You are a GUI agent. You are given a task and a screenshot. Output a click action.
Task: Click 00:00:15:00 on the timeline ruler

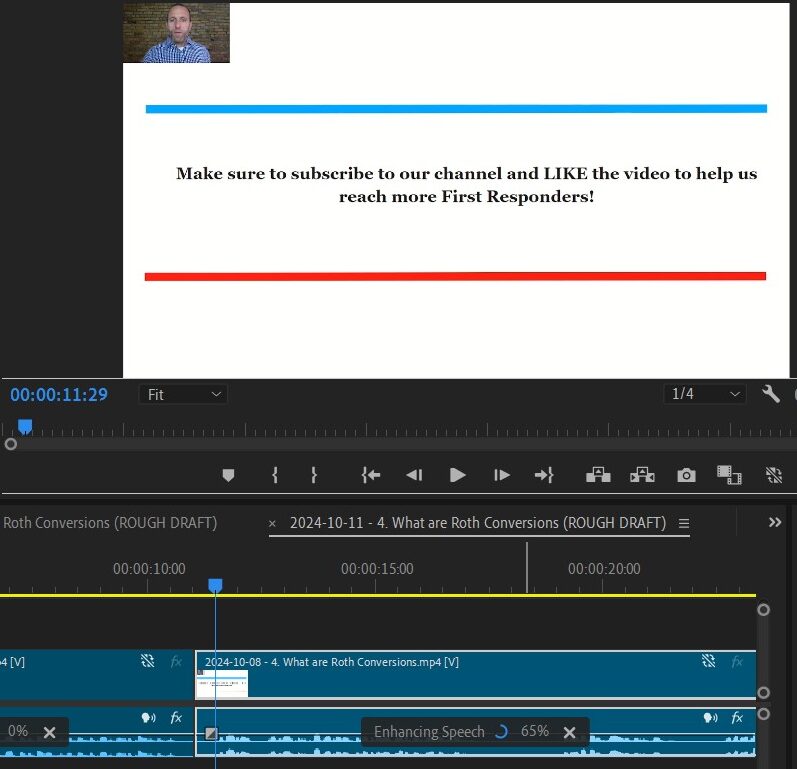[x=377, y=569]
